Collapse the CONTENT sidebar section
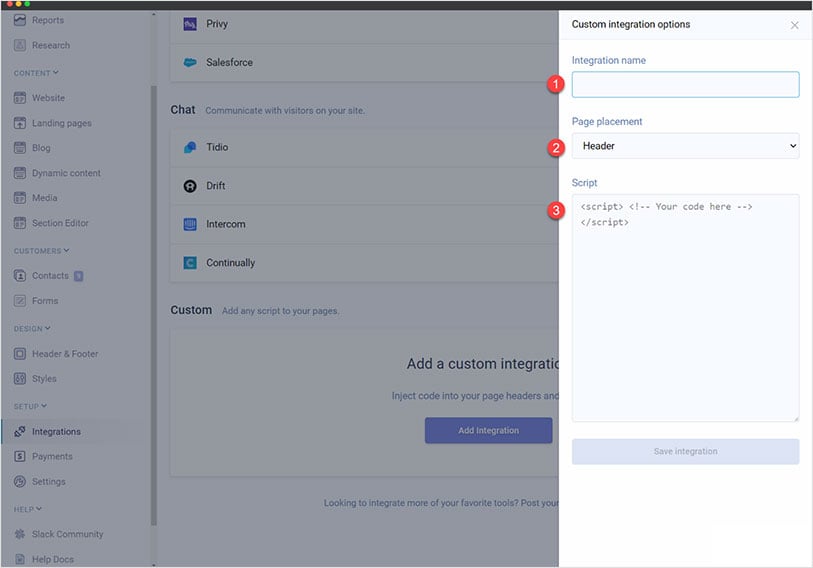This screenshot has height=568, width=813. pyautogui.click(x=56, y=73)
